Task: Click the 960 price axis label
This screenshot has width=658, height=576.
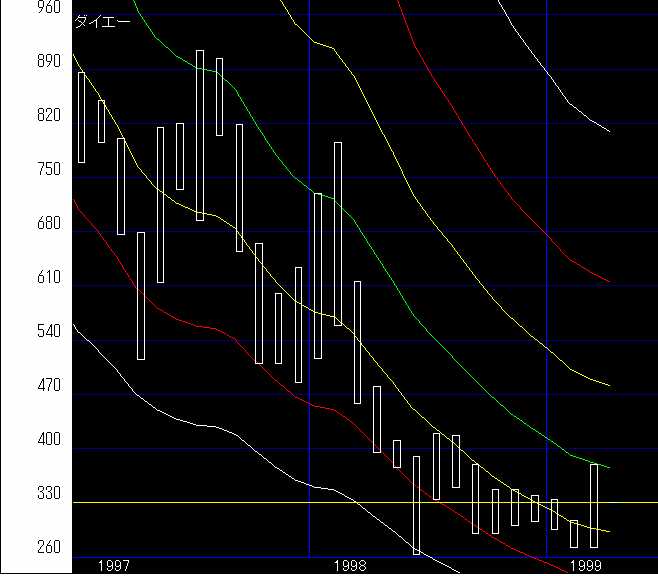Action: tap(20, 7)
